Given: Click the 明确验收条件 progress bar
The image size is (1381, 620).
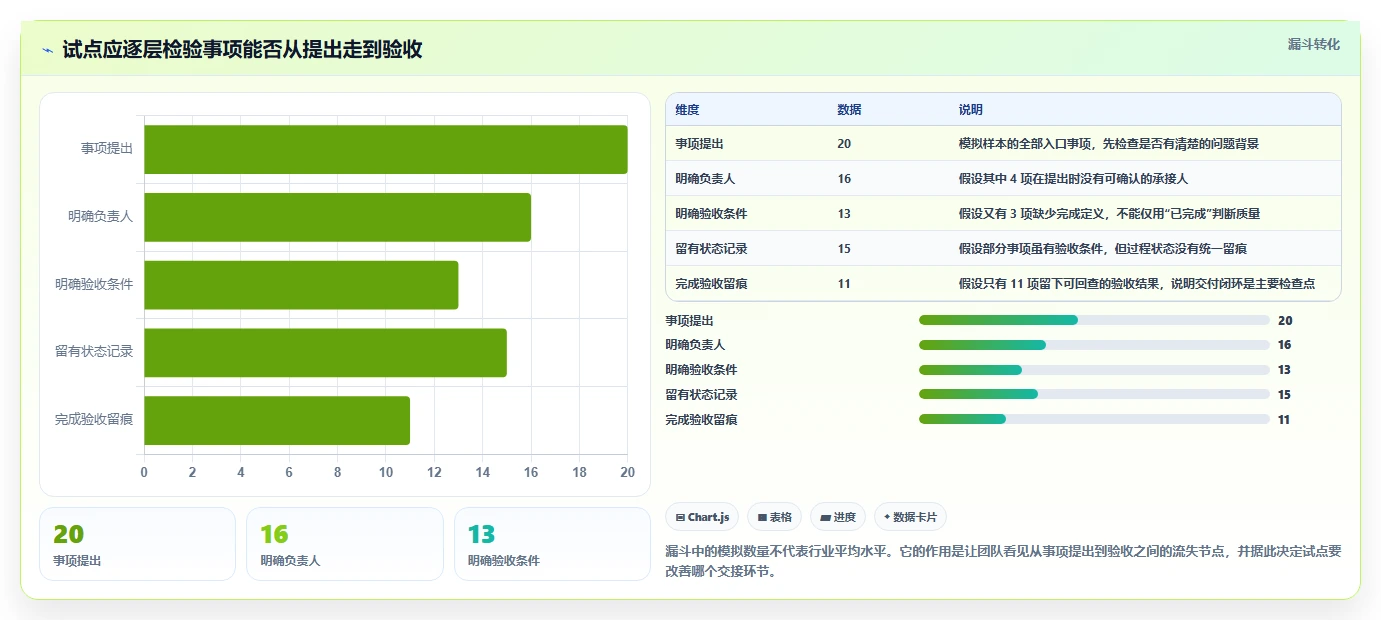Looking at the screenshot, I should pos(1094,370).
